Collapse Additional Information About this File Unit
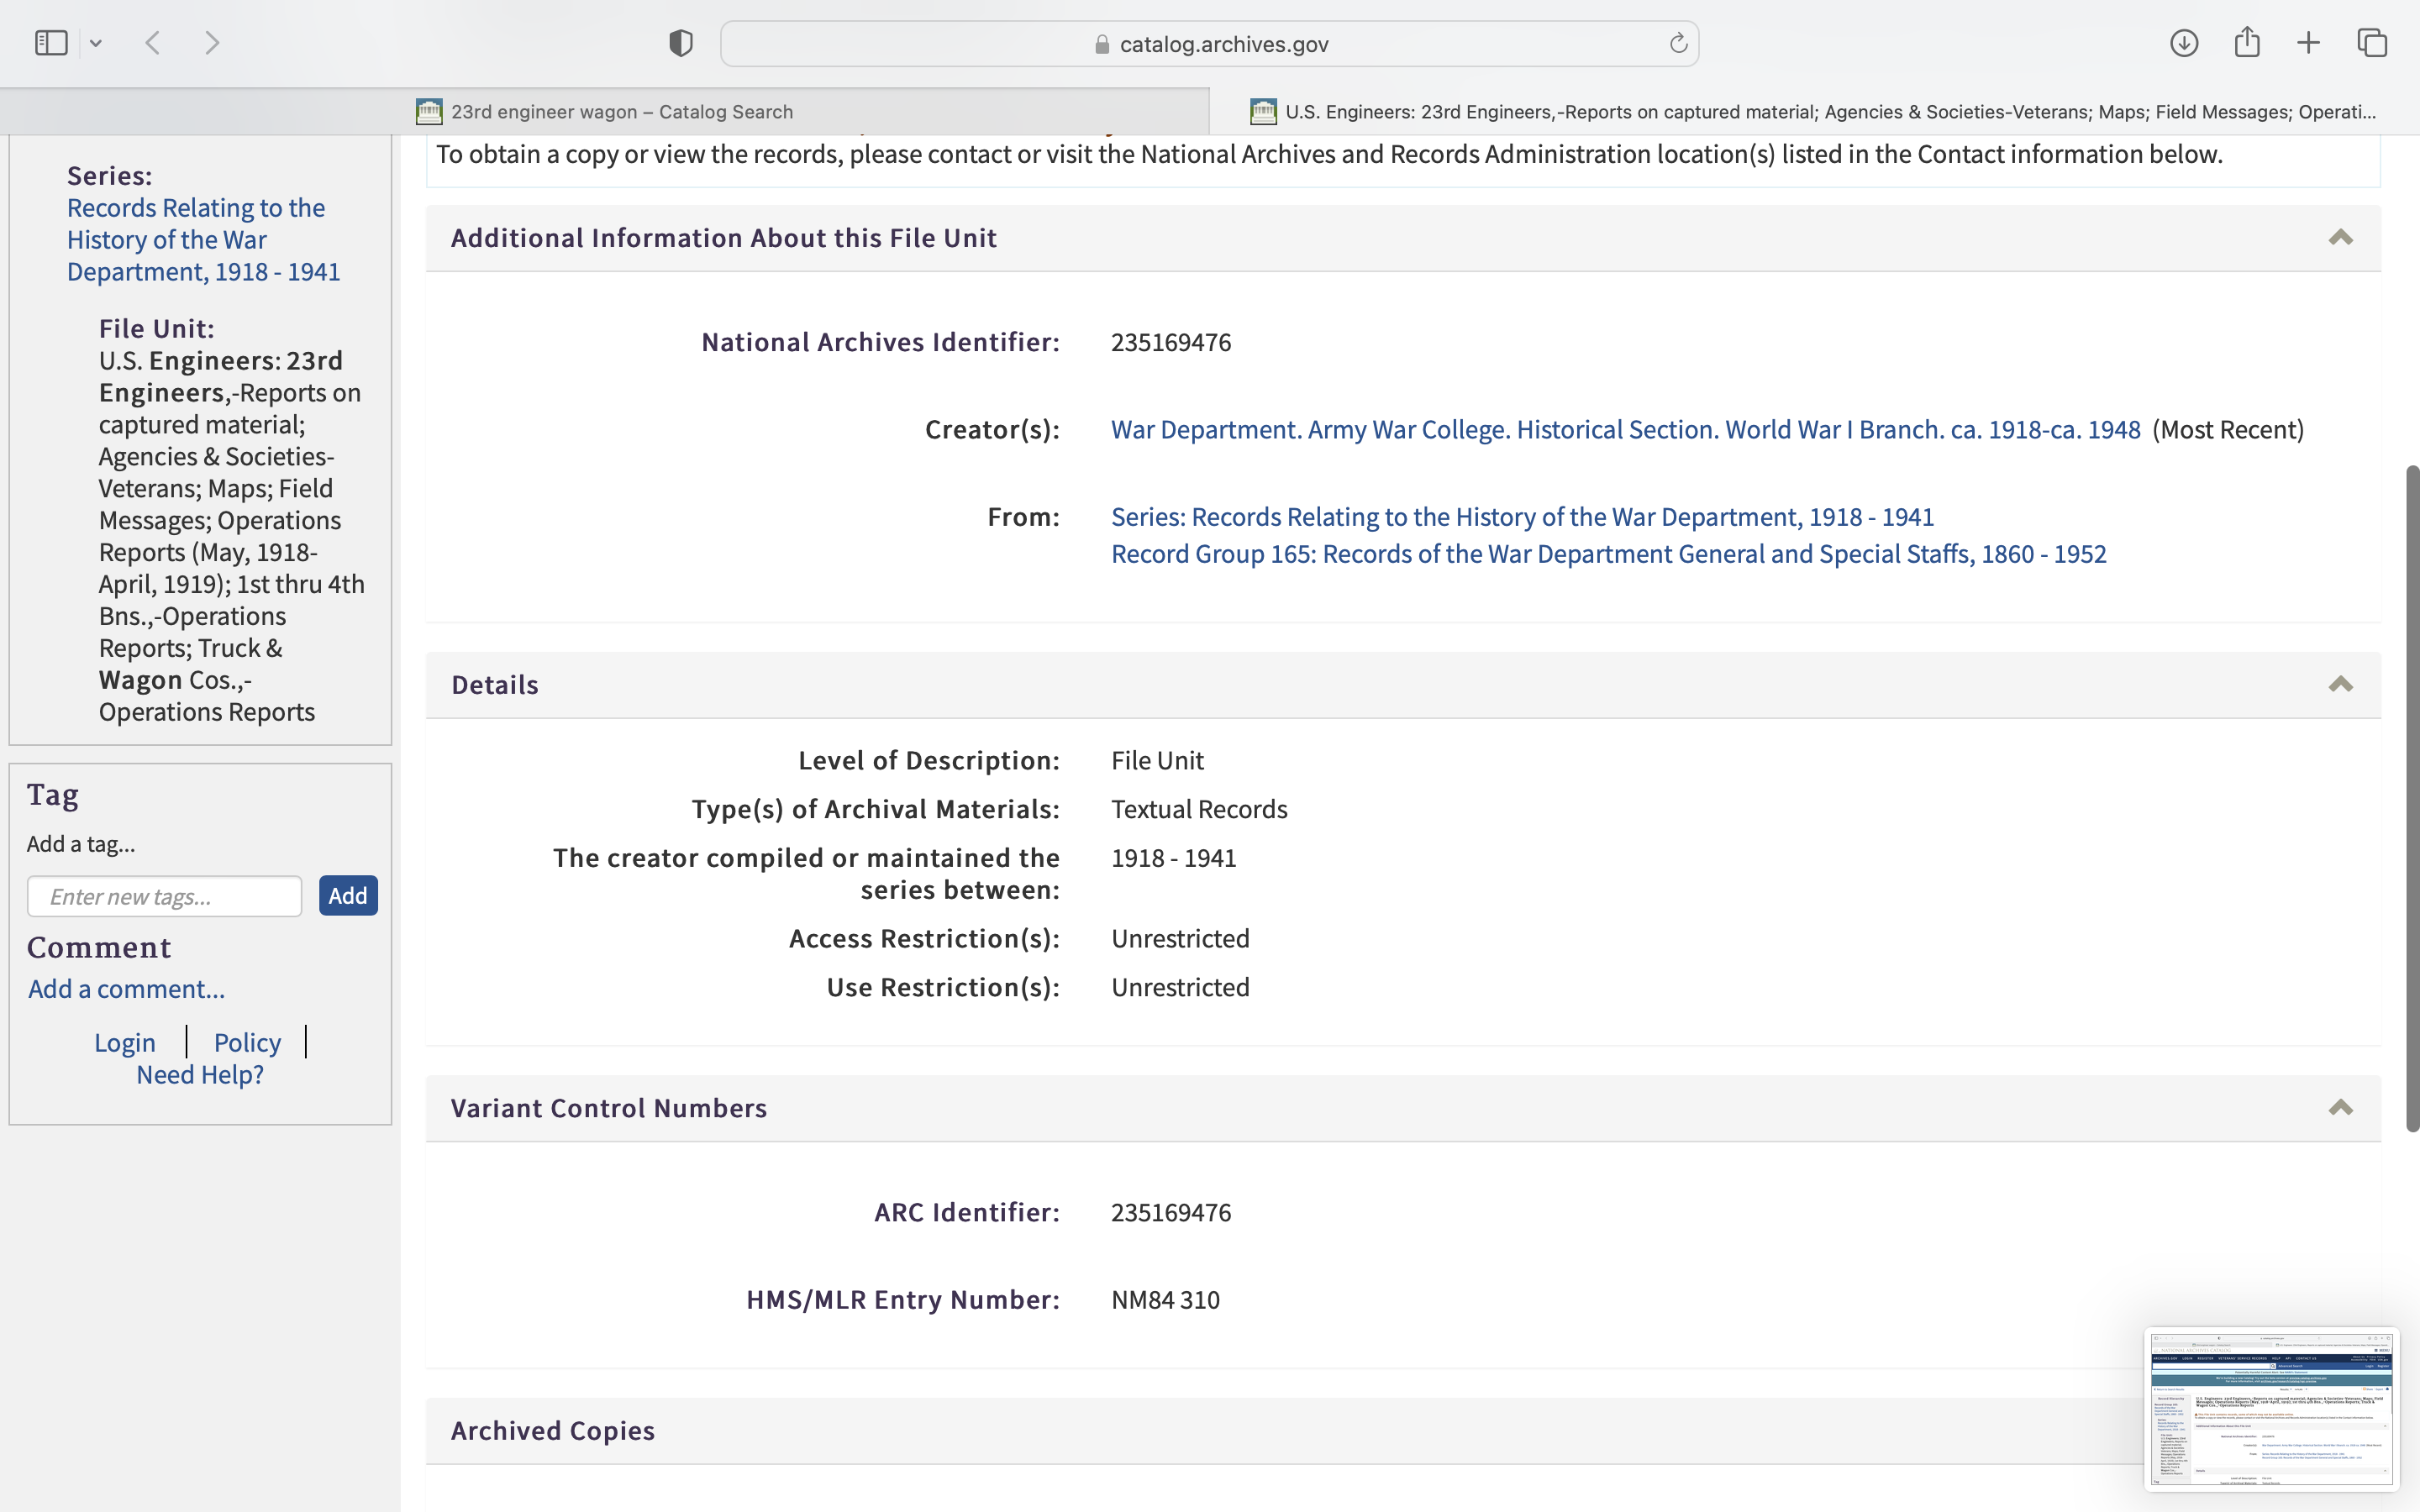 (x=2340, y=238)
